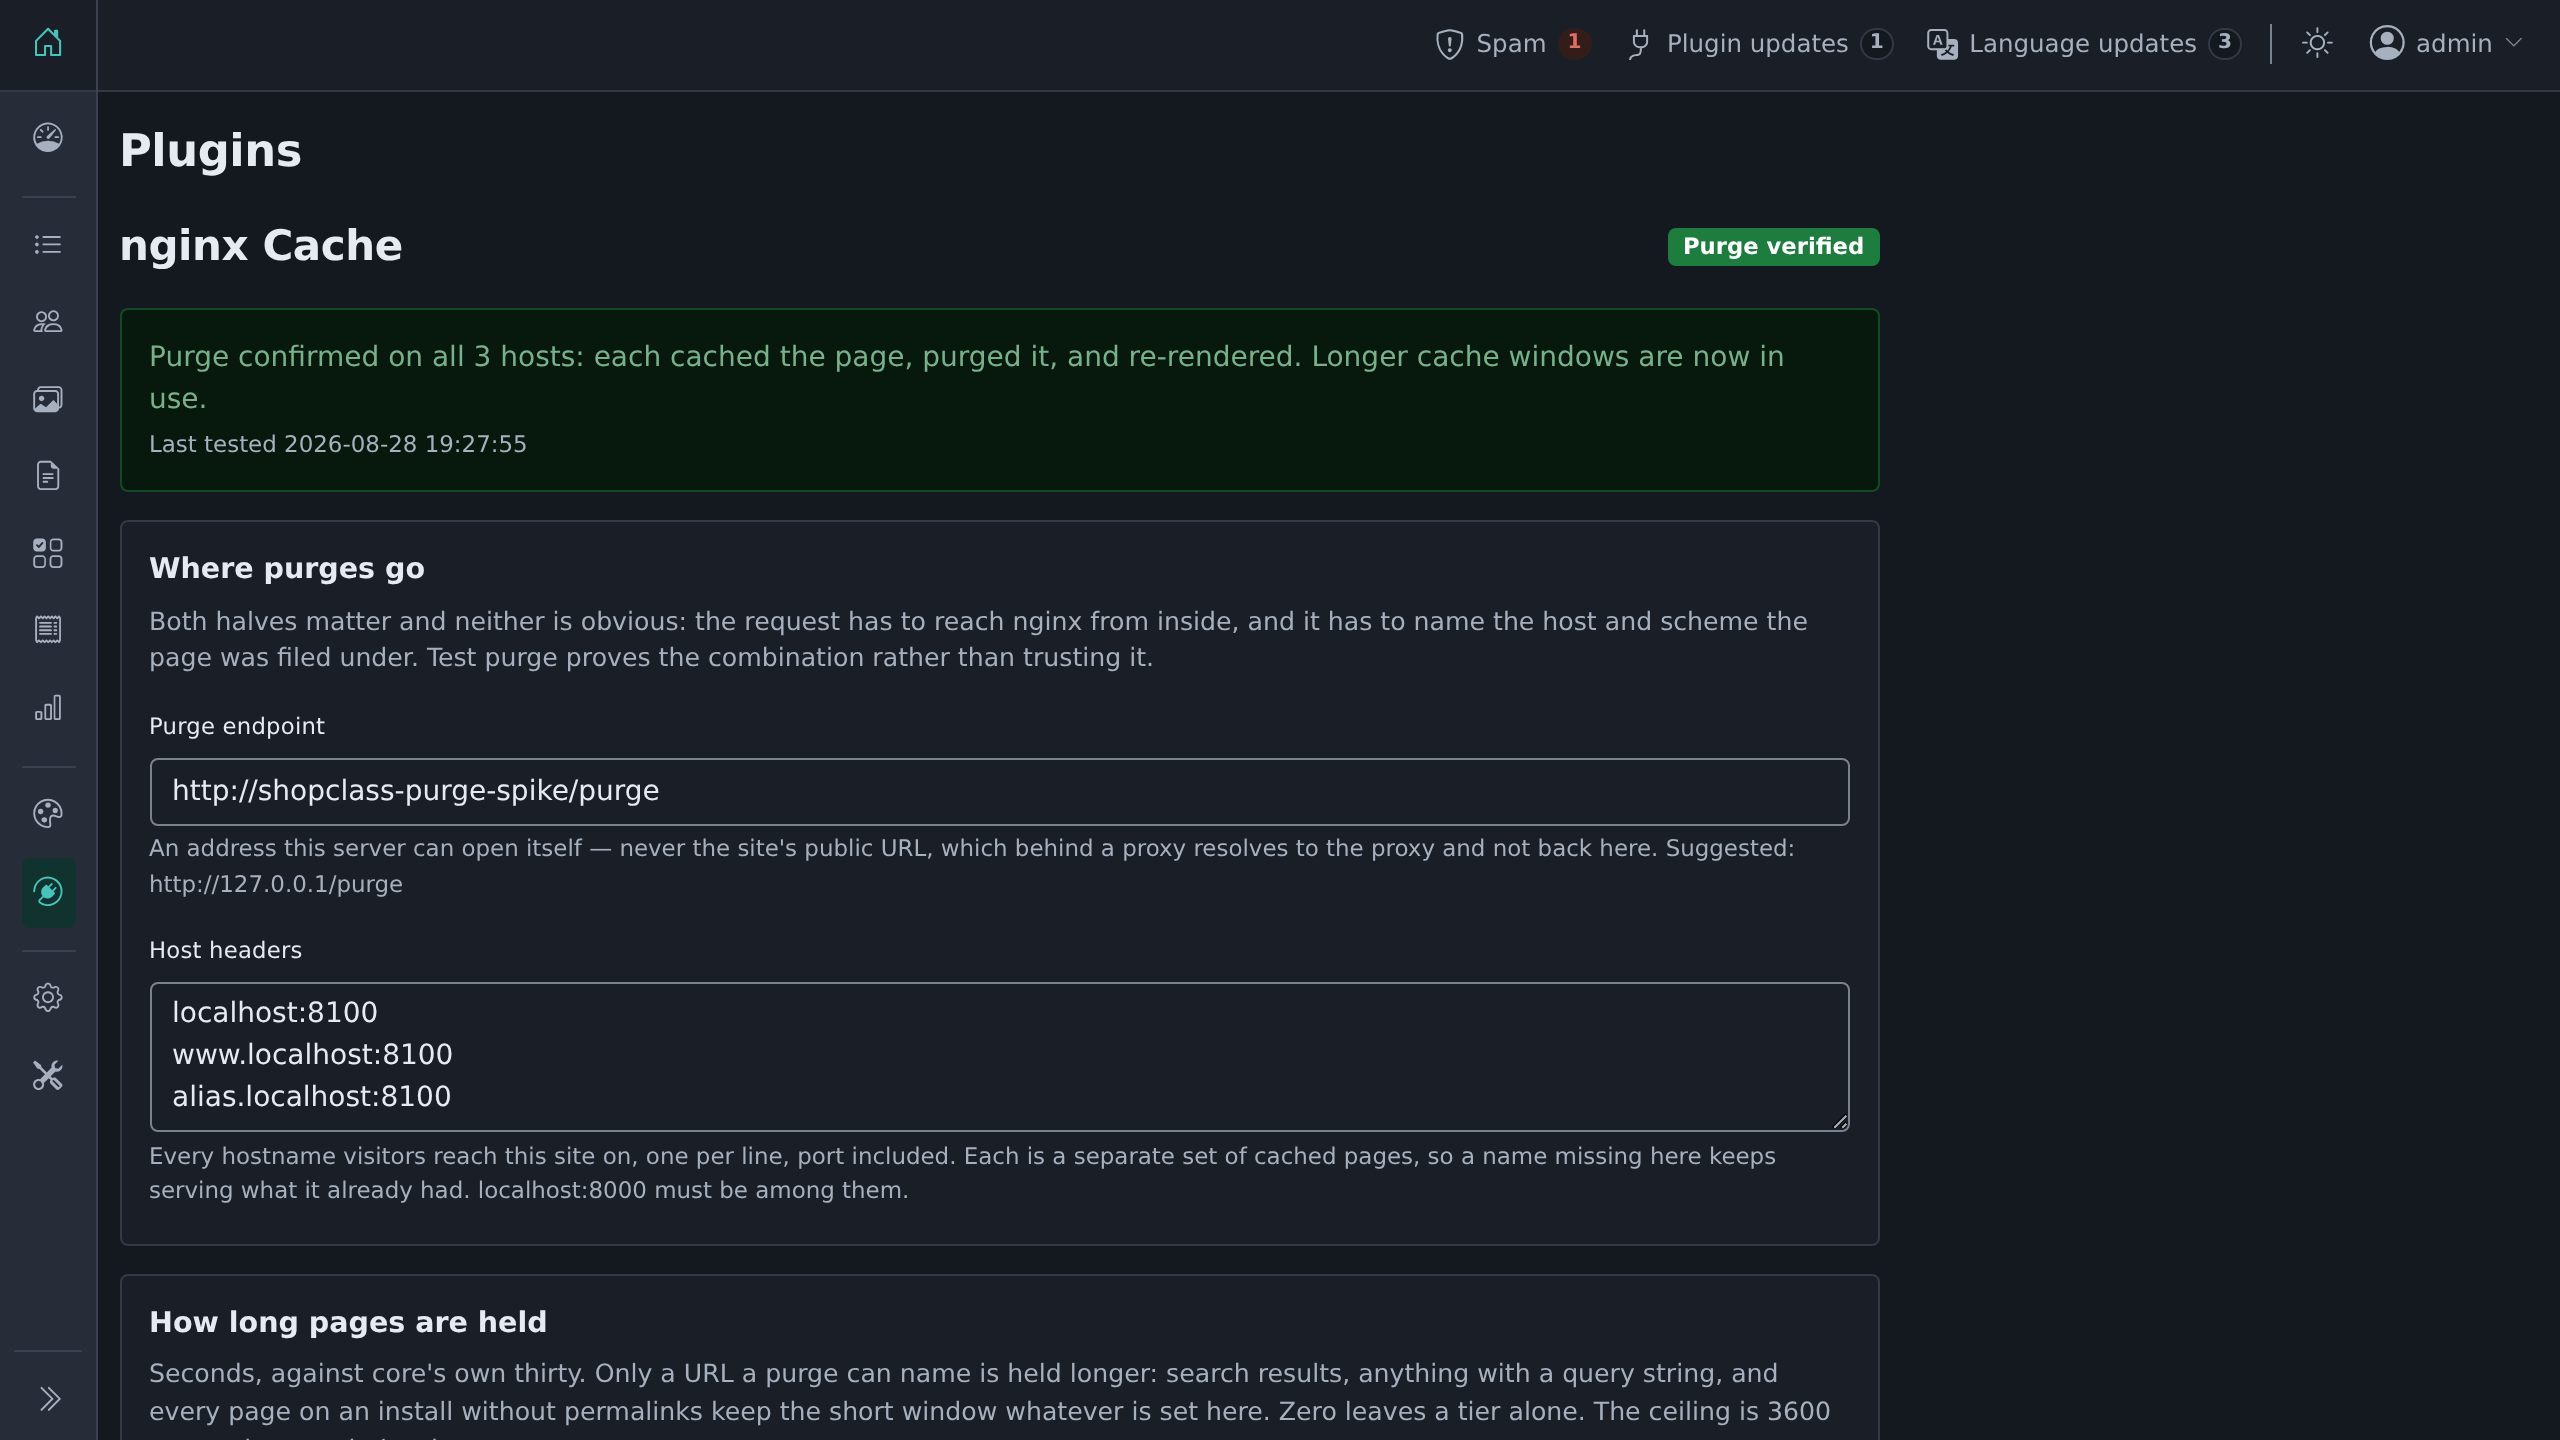The width and height of the screenshot is (2560, 1440).
Task: Open the Spam notifications link
Action: [x=1512, y=44]
